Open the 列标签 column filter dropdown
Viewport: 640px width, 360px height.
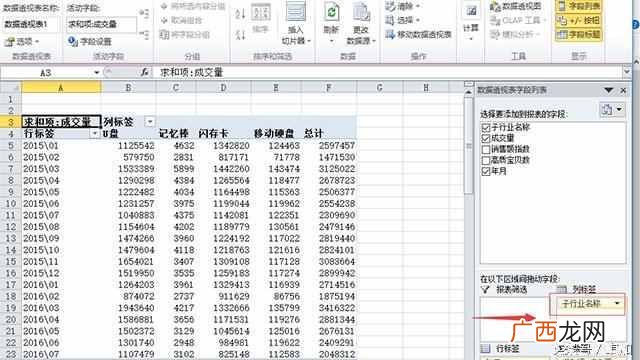pyautogui.click(x=150, y=122)
